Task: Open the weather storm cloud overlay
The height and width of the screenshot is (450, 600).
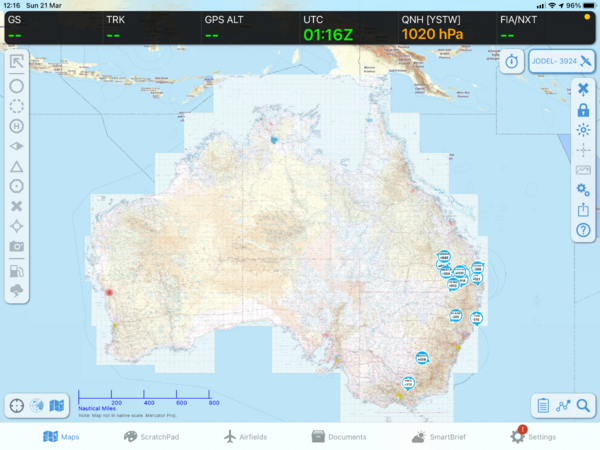Action: tap(17, 291)
